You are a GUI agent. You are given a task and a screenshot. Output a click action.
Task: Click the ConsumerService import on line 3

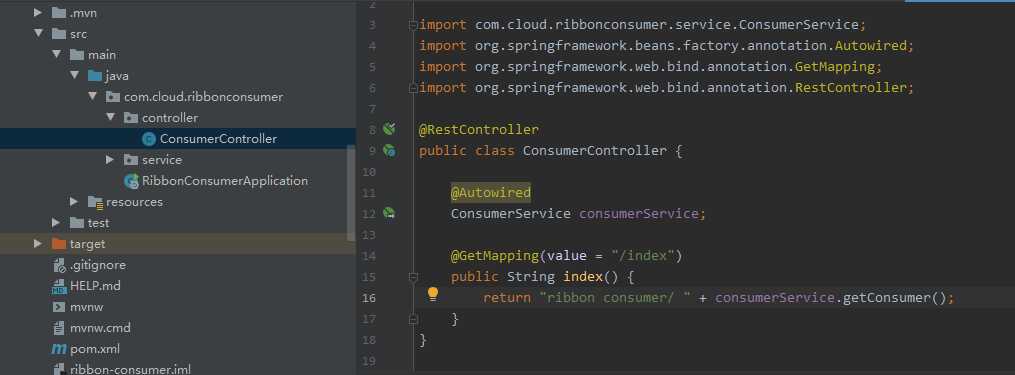click(798, 25)
